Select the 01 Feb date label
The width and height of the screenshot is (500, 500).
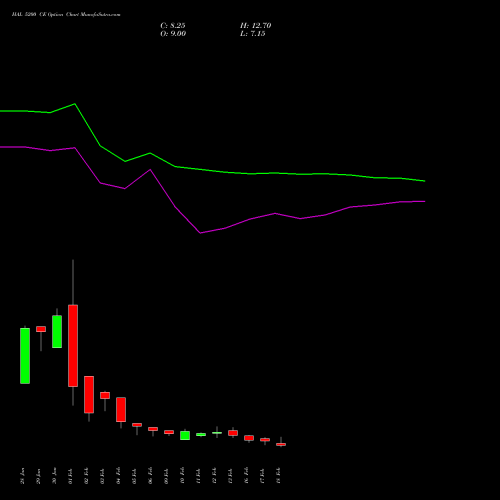click(70, 476)
